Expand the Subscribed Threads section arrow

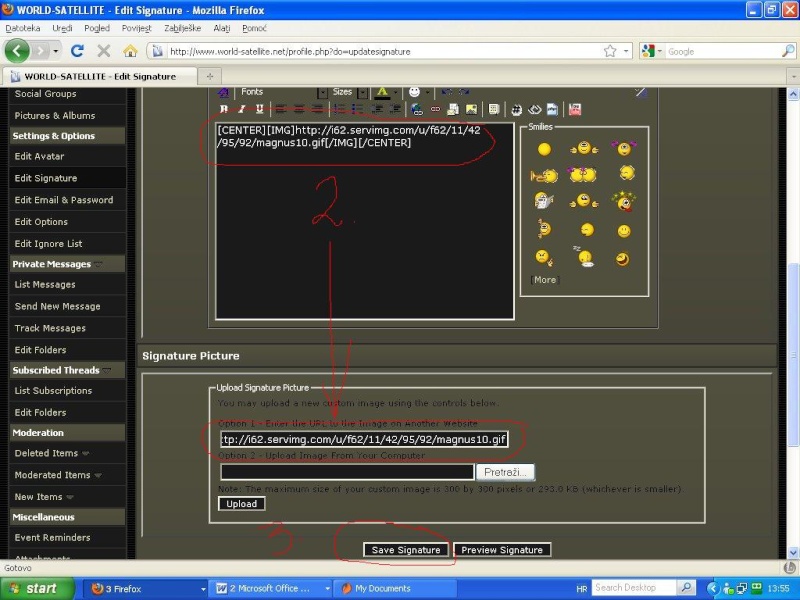[107, 370]
